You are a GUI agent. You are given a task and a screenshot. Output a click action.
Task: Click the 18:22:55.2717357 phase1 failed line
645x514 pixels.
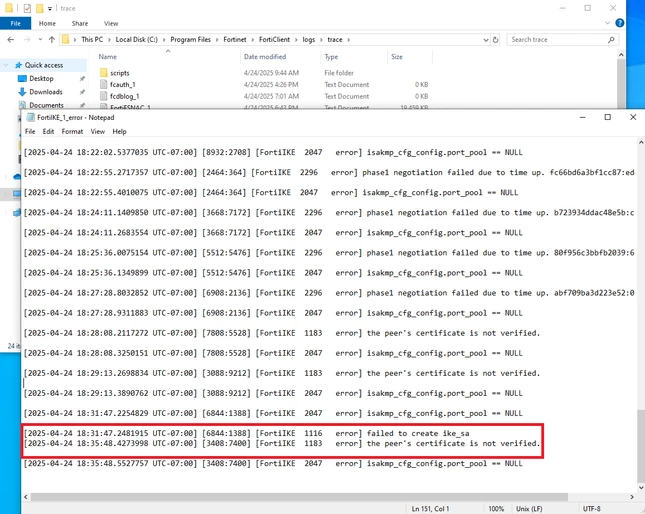point(329,172)
